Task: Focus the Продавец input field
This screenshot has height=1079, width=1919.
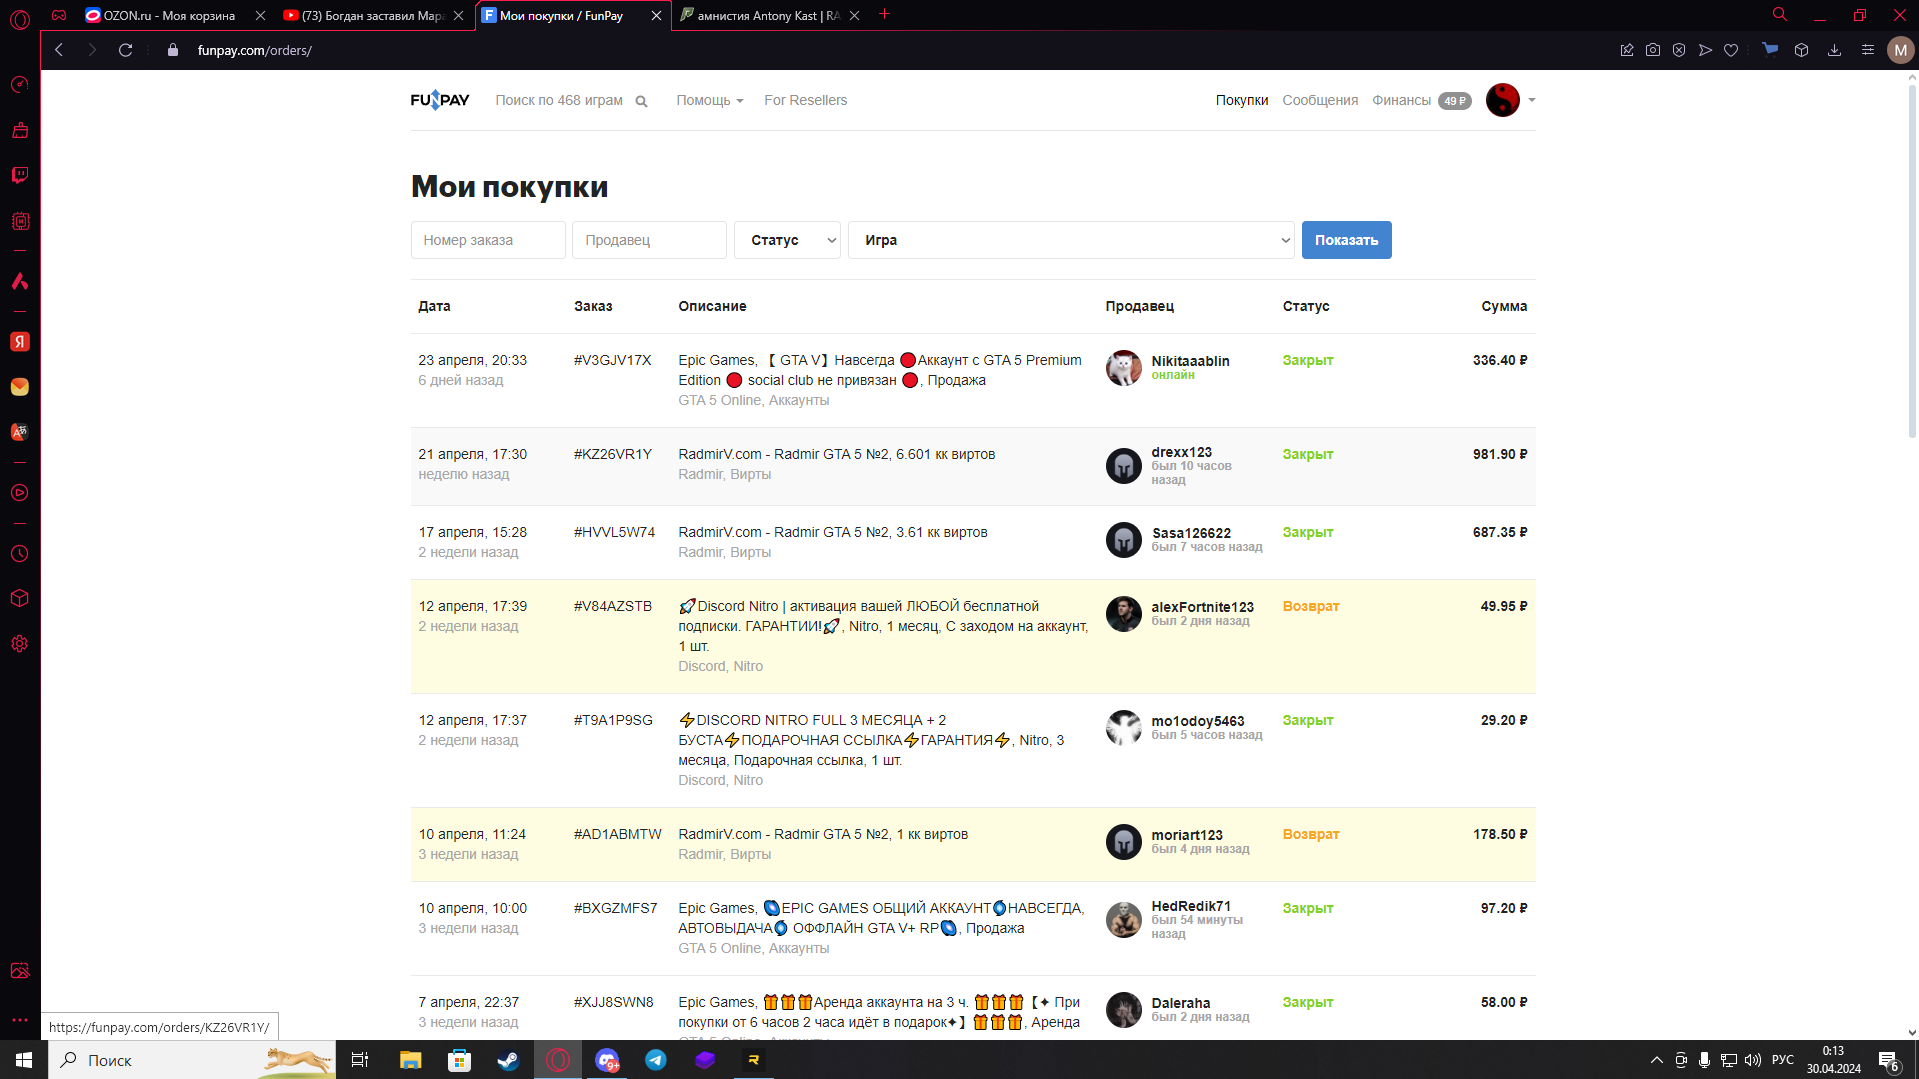Action: tap(649, 240)
